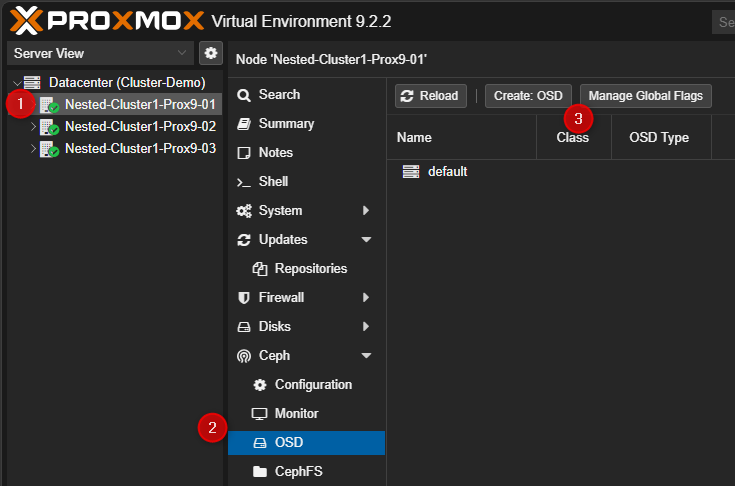Click the default root bucket icon

[x=411, y=172]
